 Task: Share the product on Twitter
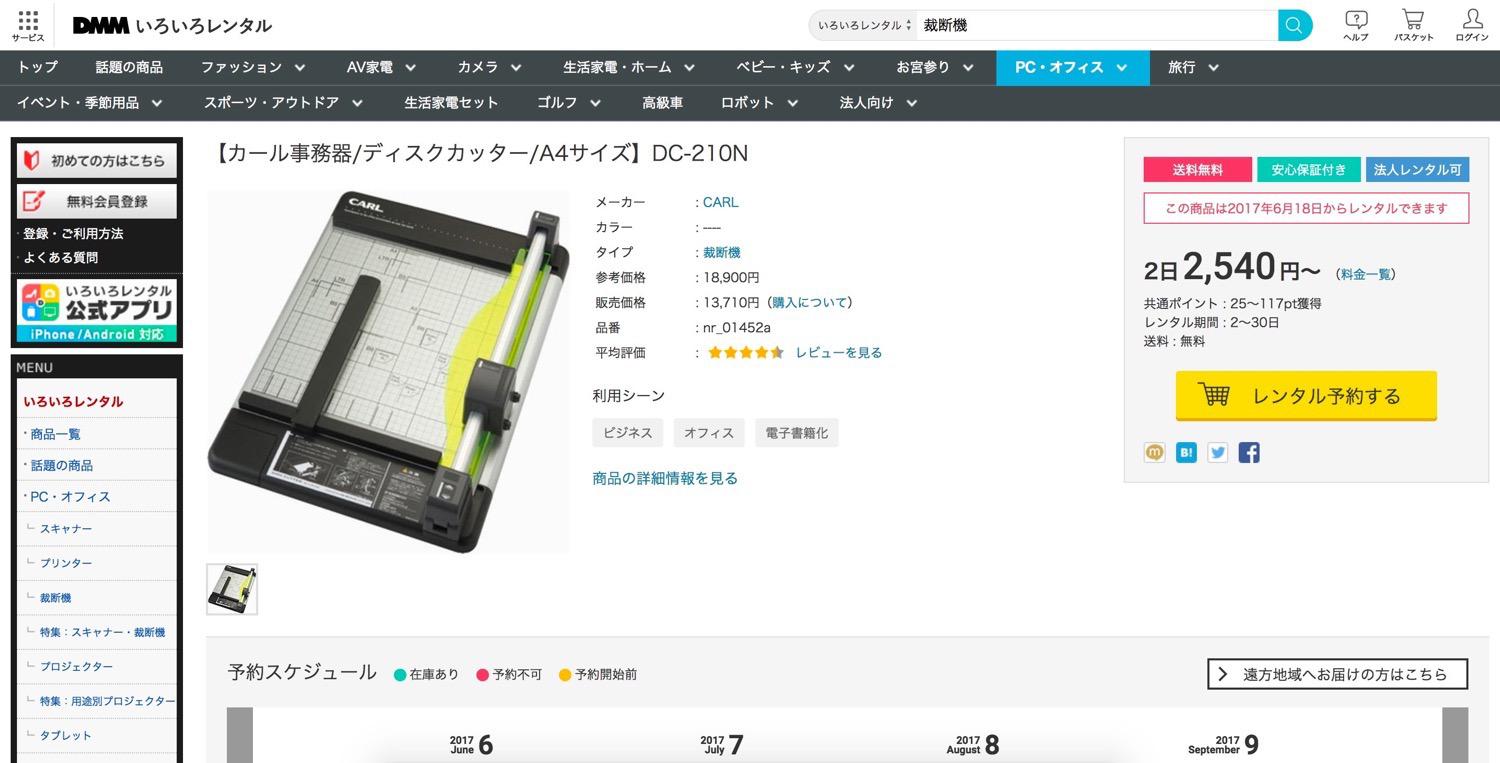[x=1217, y=452]
